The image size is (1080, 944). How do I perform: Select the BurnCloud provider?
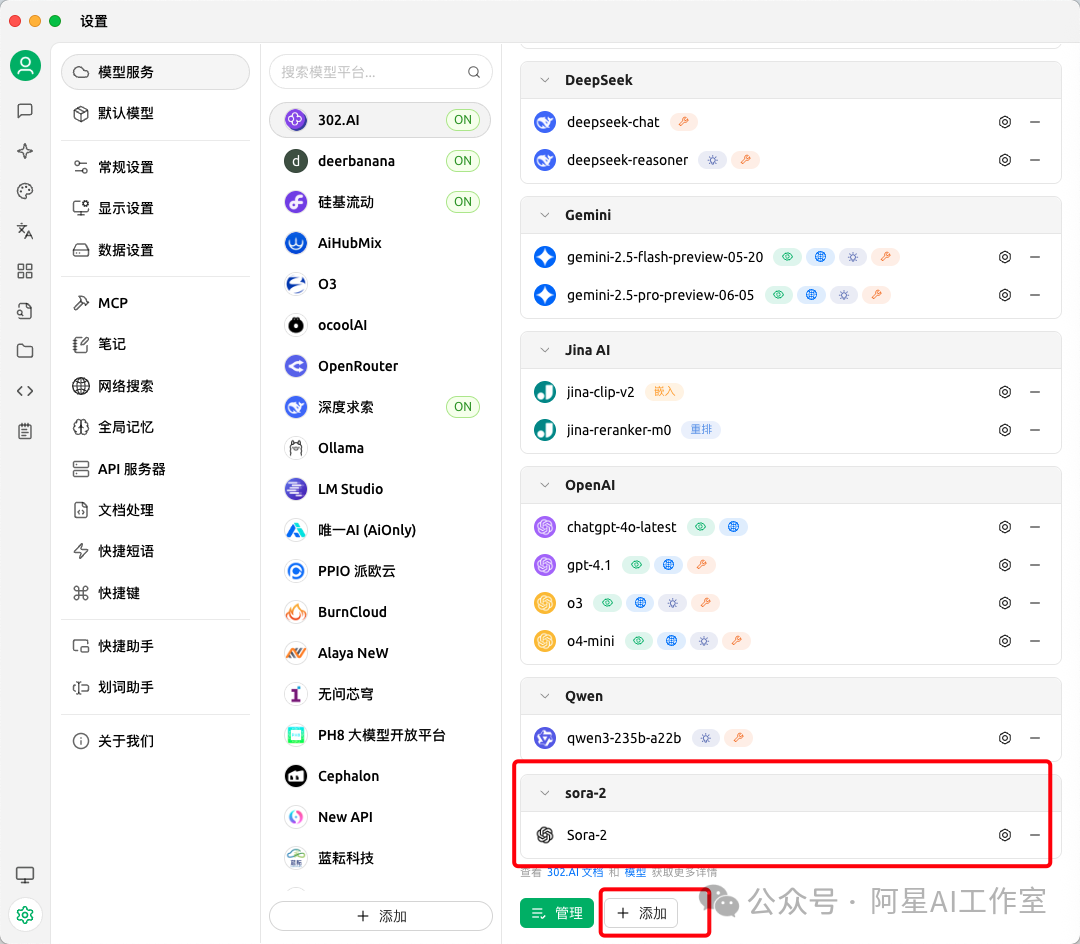(380, 611)
